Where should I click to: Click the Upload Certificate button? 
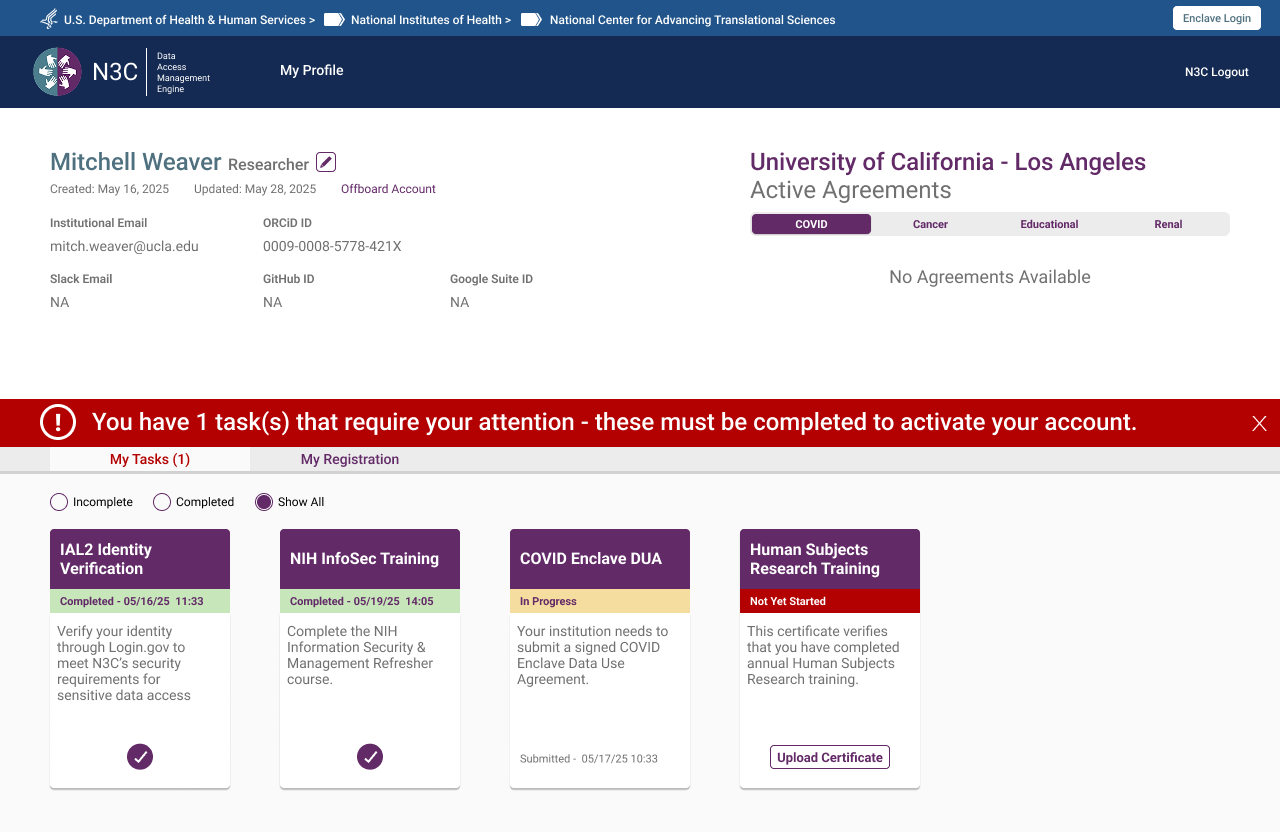(x=829, y=757)
